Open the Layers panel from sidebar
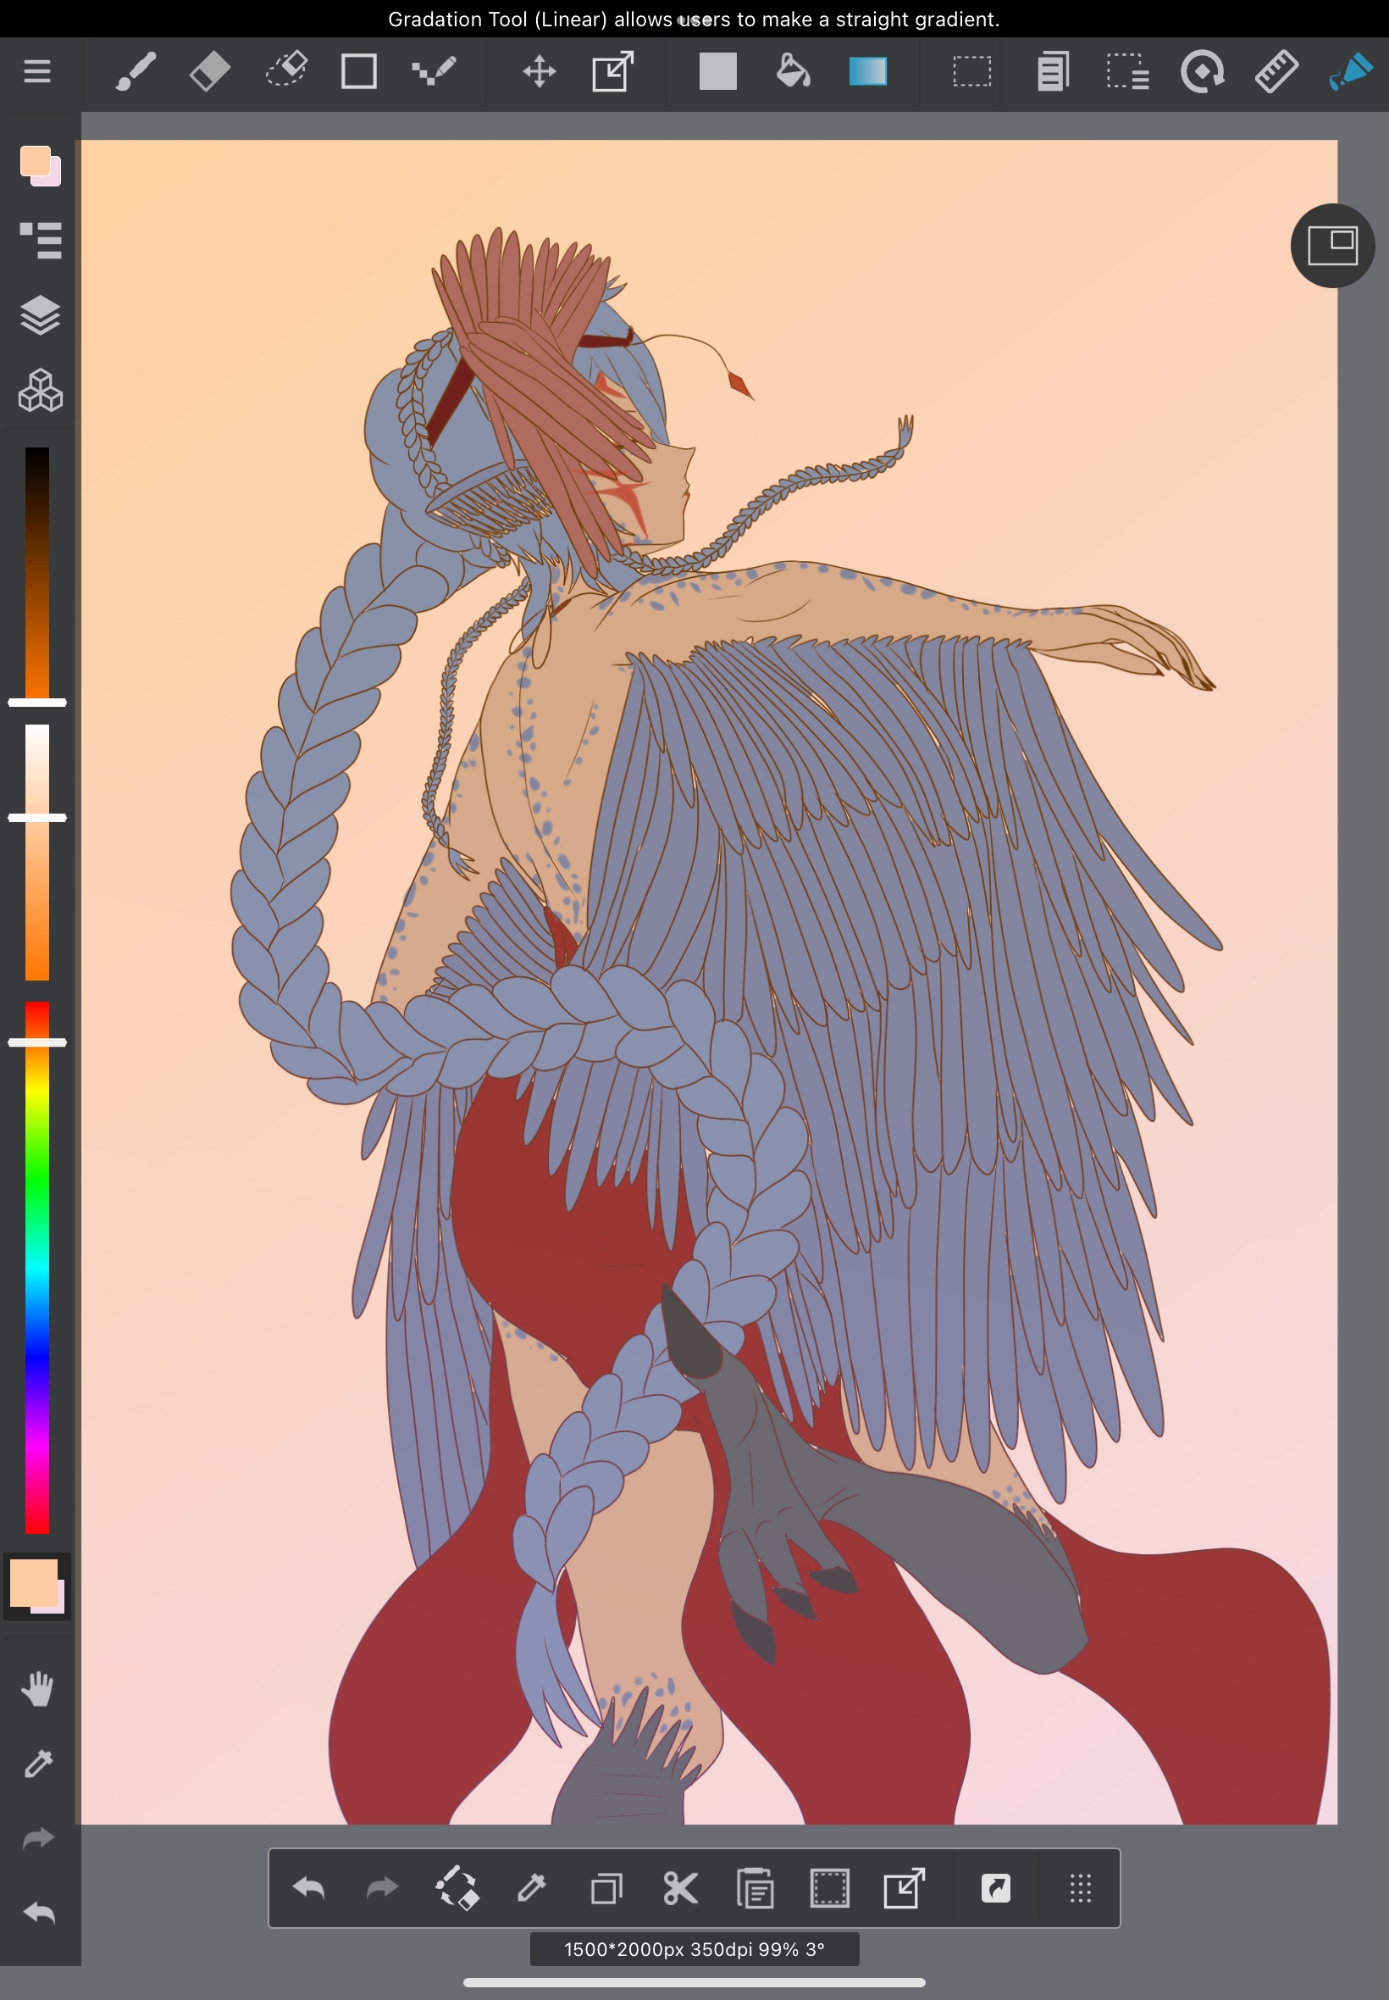 40,315
